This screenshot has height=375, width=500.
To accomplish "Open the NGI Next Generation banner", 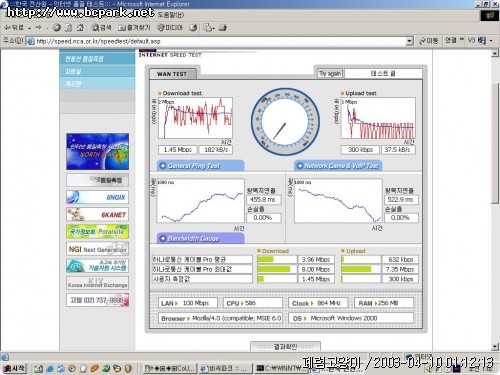I will click(97, 249).
